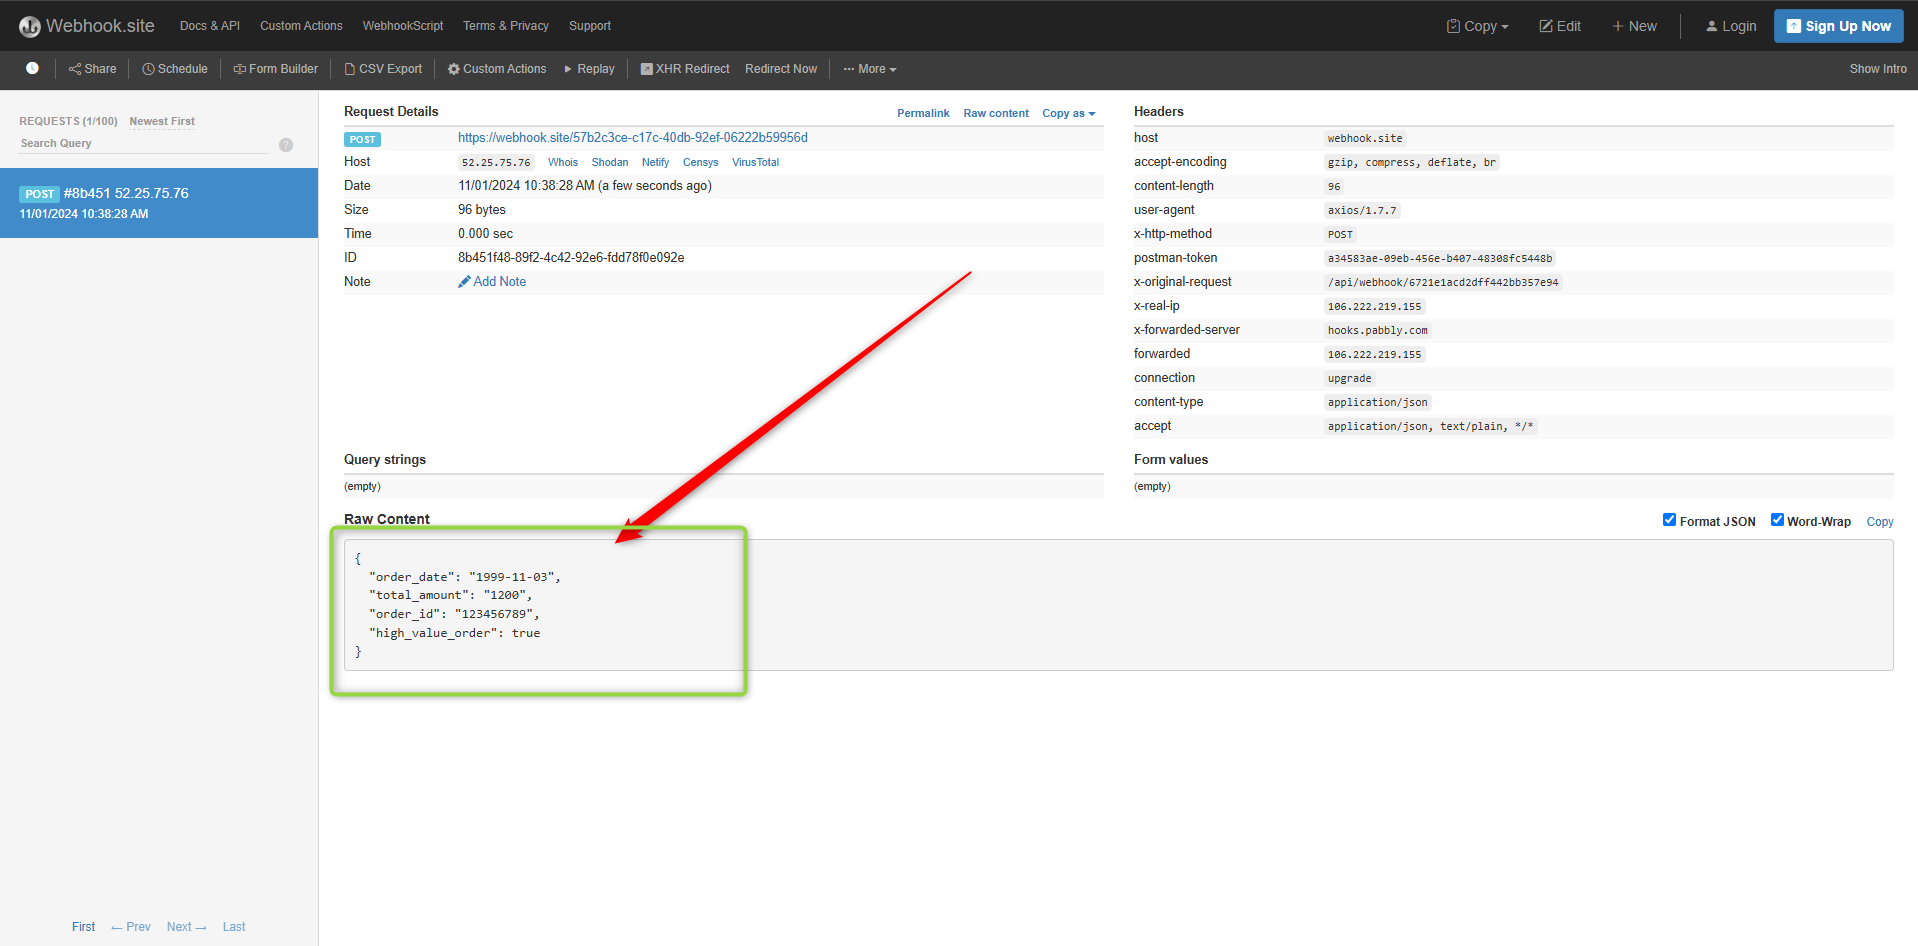Click the Webhook.site logo
The height and width of the screenshot is (946, 1918).
[87, 26]
